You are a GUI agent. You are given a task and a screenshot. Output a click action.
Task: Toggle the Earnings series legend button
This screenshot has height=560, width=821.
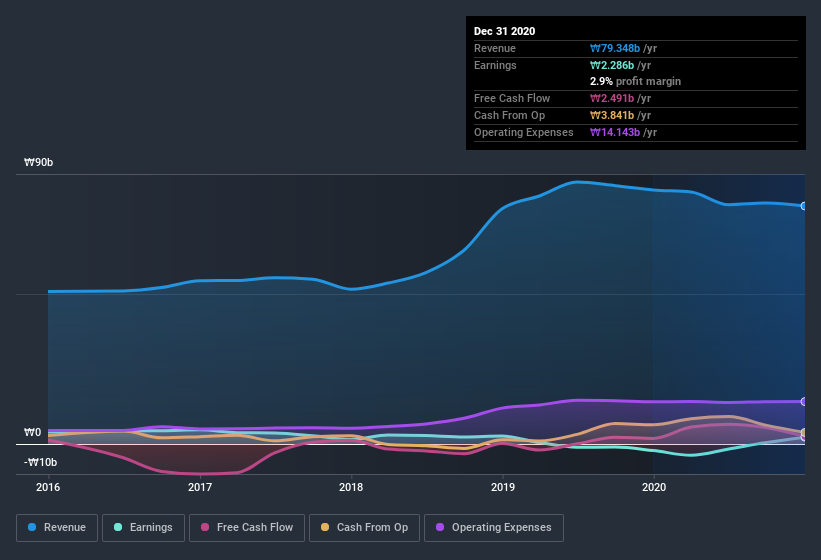143,528
